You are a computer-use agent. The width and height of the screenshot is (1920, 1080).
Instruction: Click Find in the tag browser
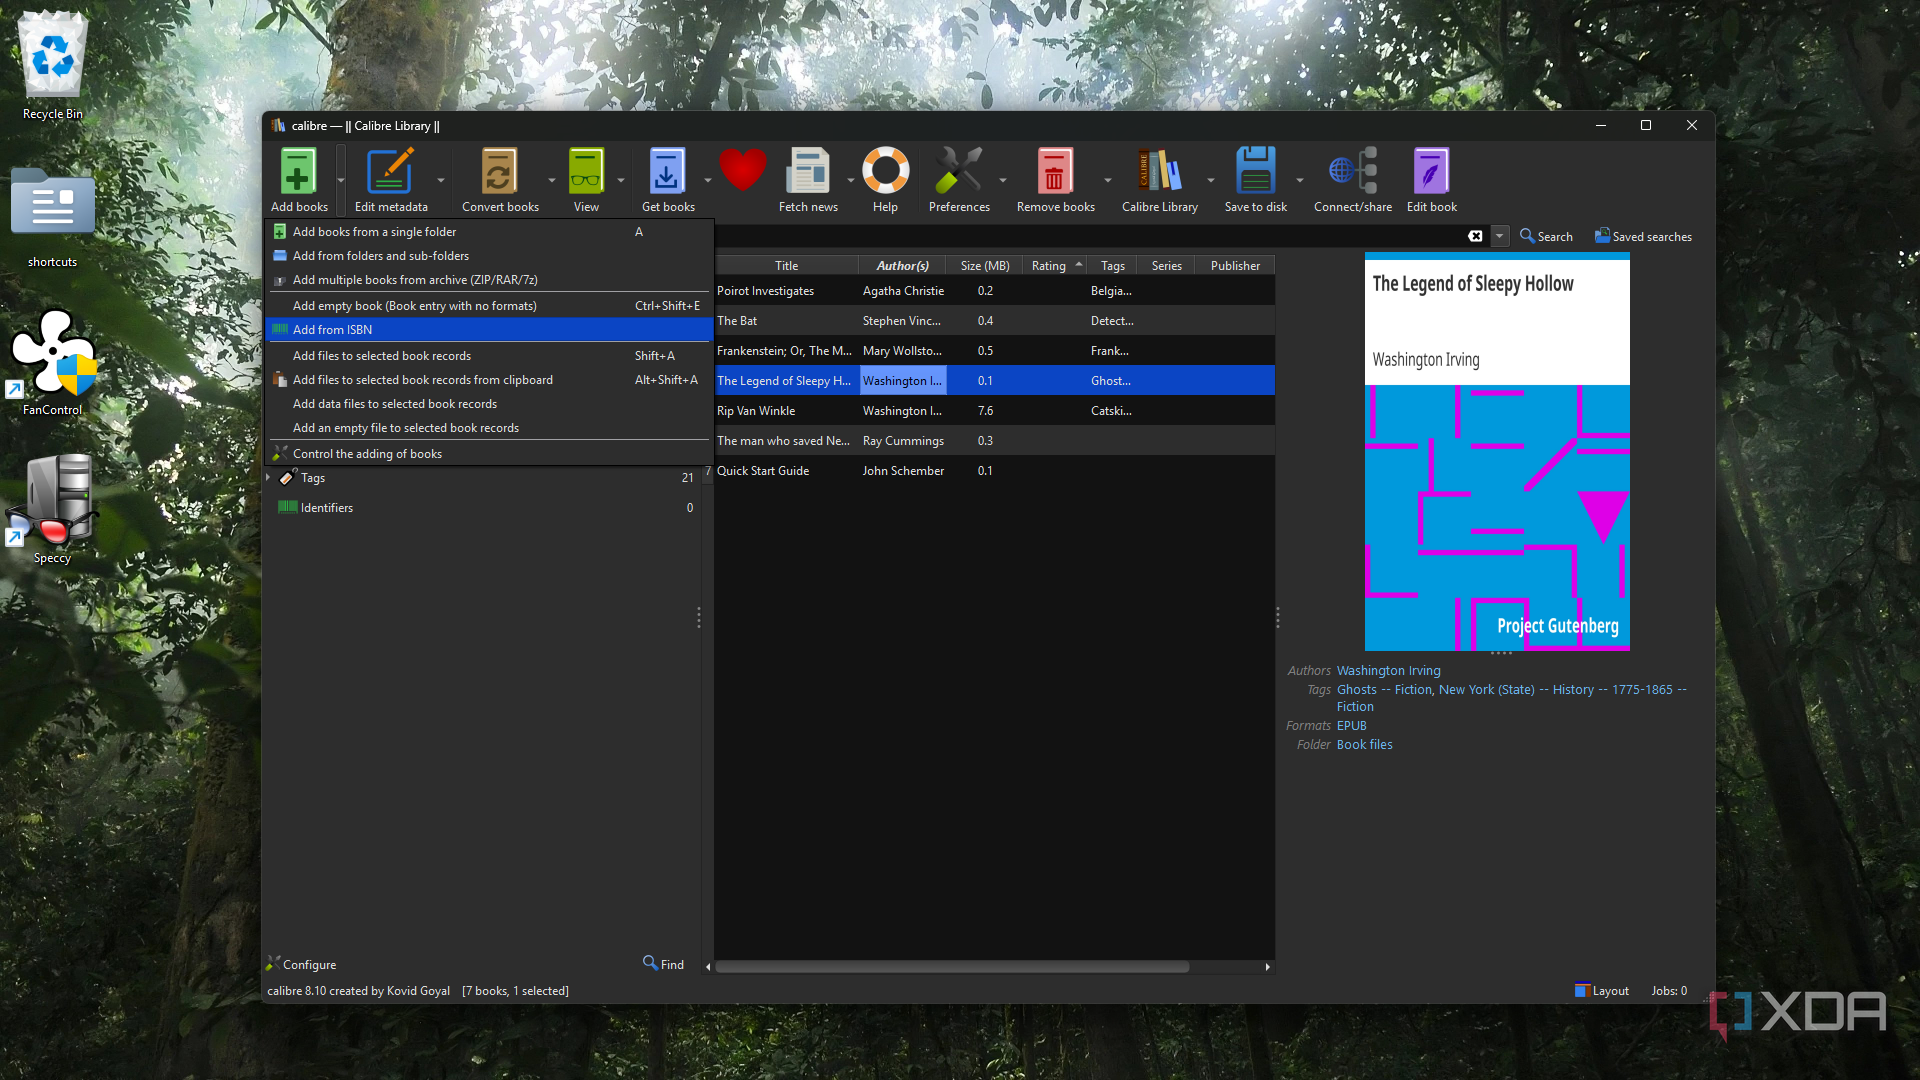[x=664, y=964]
